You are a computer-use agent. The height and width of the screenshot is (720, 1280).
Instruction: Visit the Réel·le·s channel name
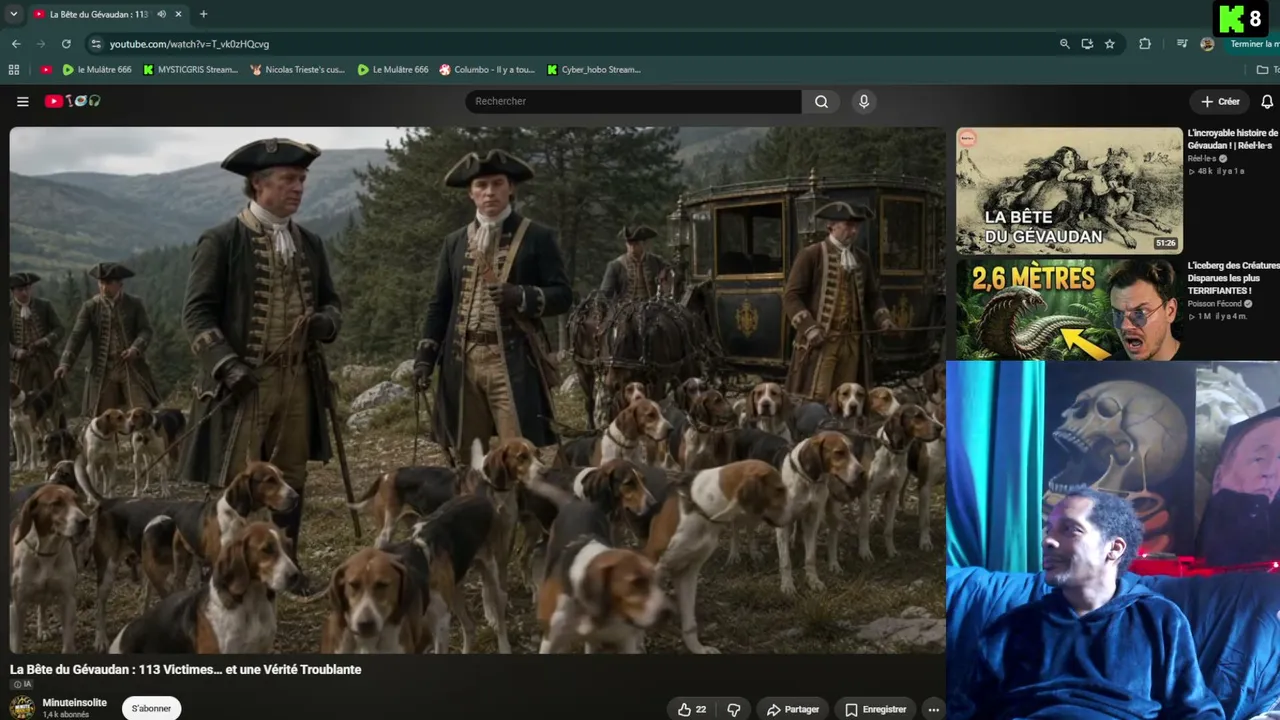[1202, 158]
